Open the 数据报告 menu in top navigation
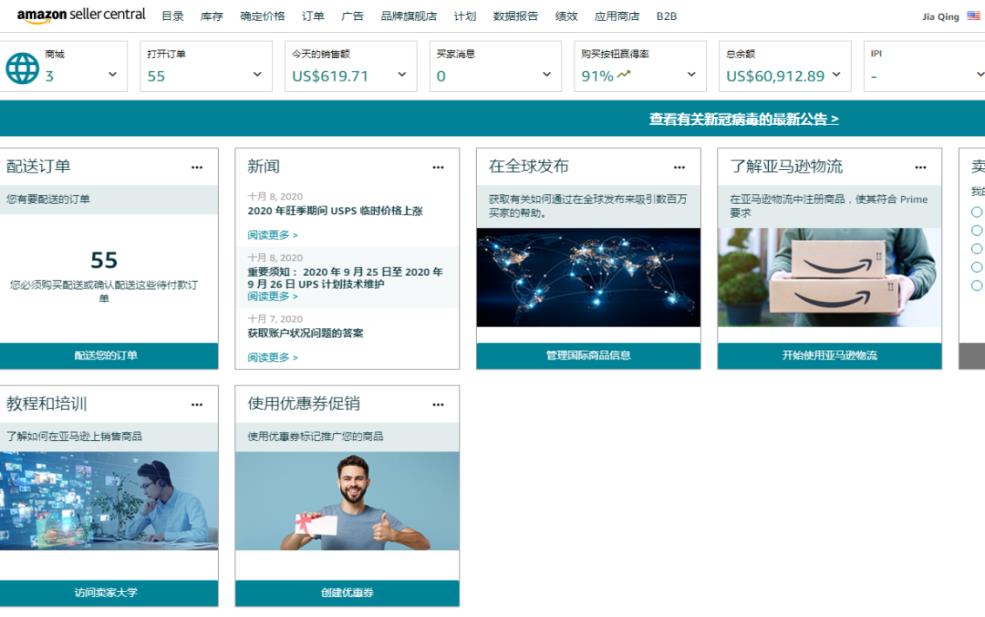The height and width of the screenshot is (617, 985). [515, 16]
